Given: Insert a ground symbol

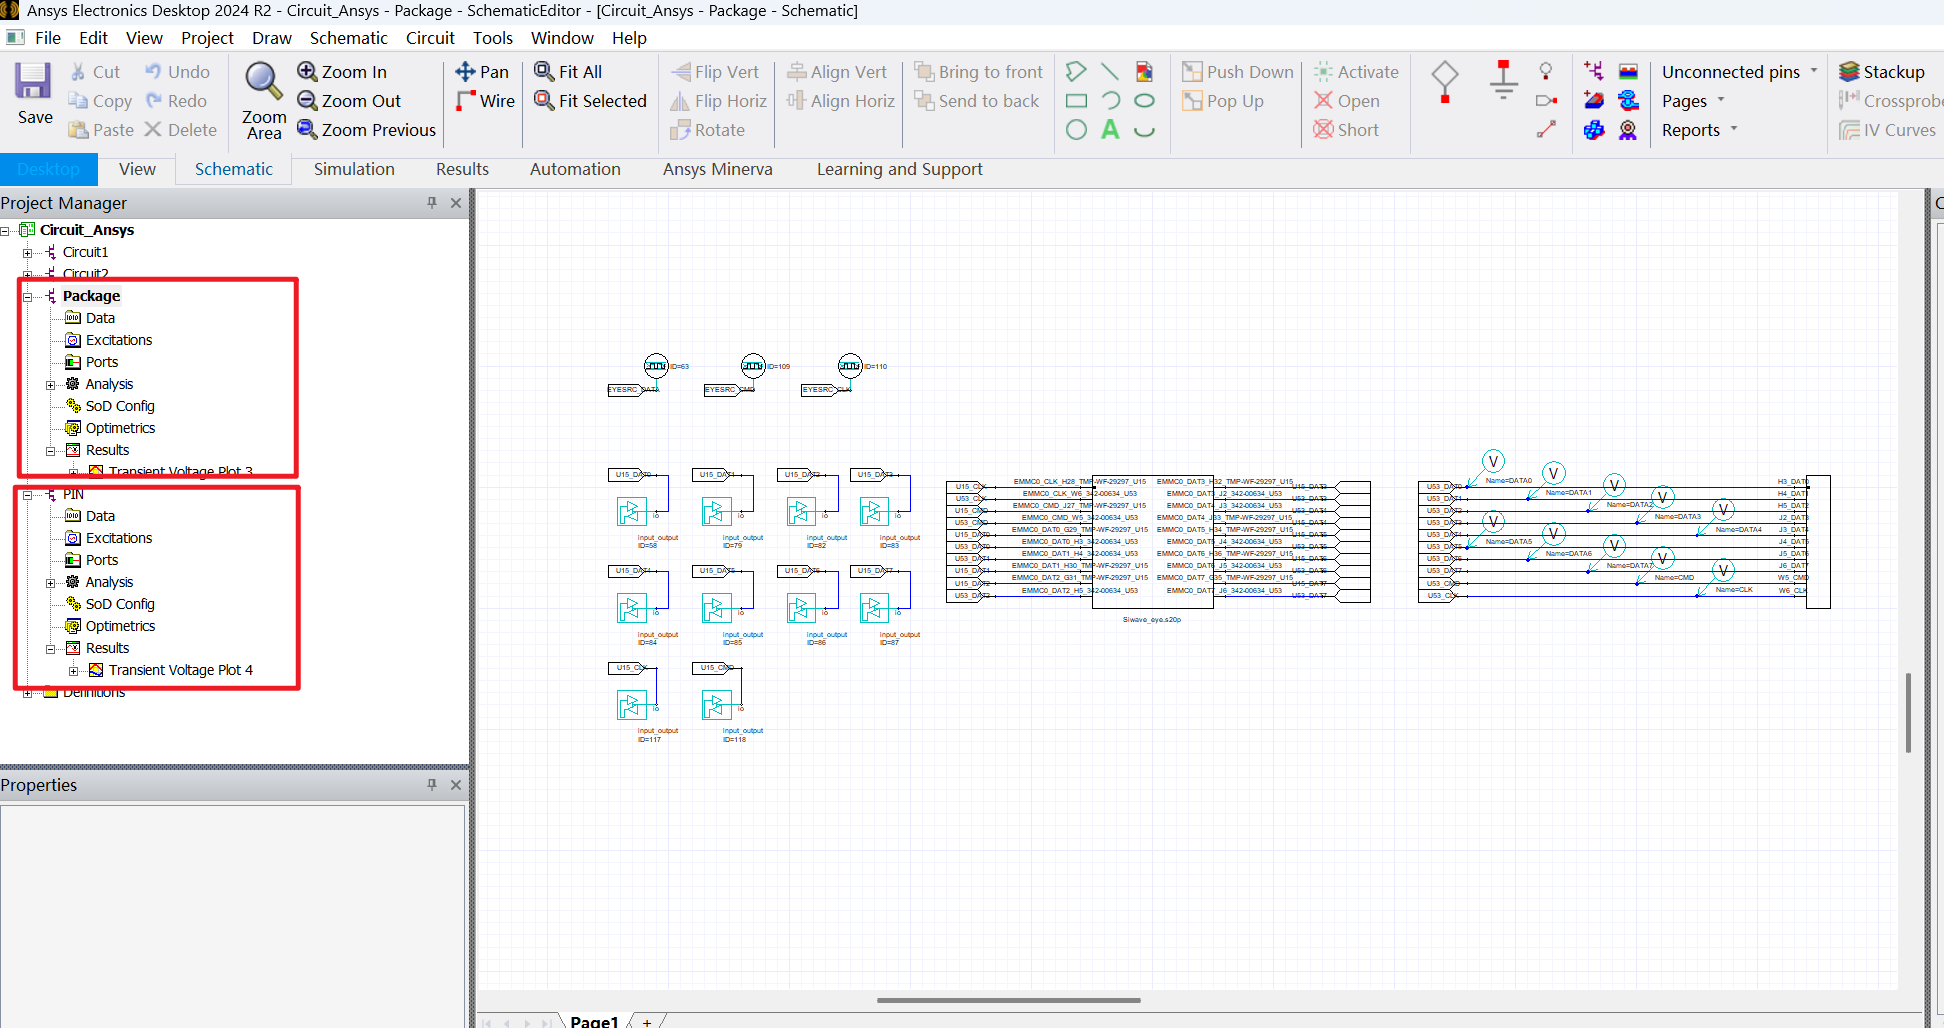Looking at the screenshot, I should point(1503,80).
